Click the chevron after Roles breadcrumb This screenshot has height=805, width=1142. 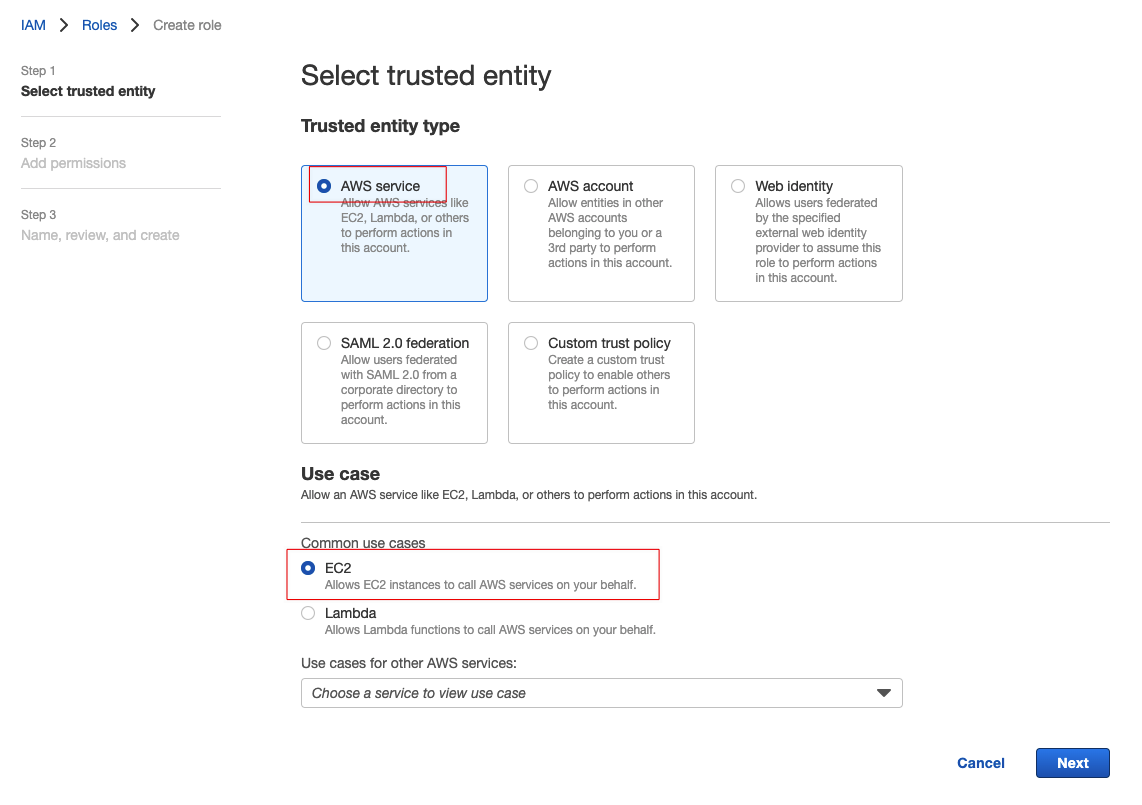(x=135, y=25)
